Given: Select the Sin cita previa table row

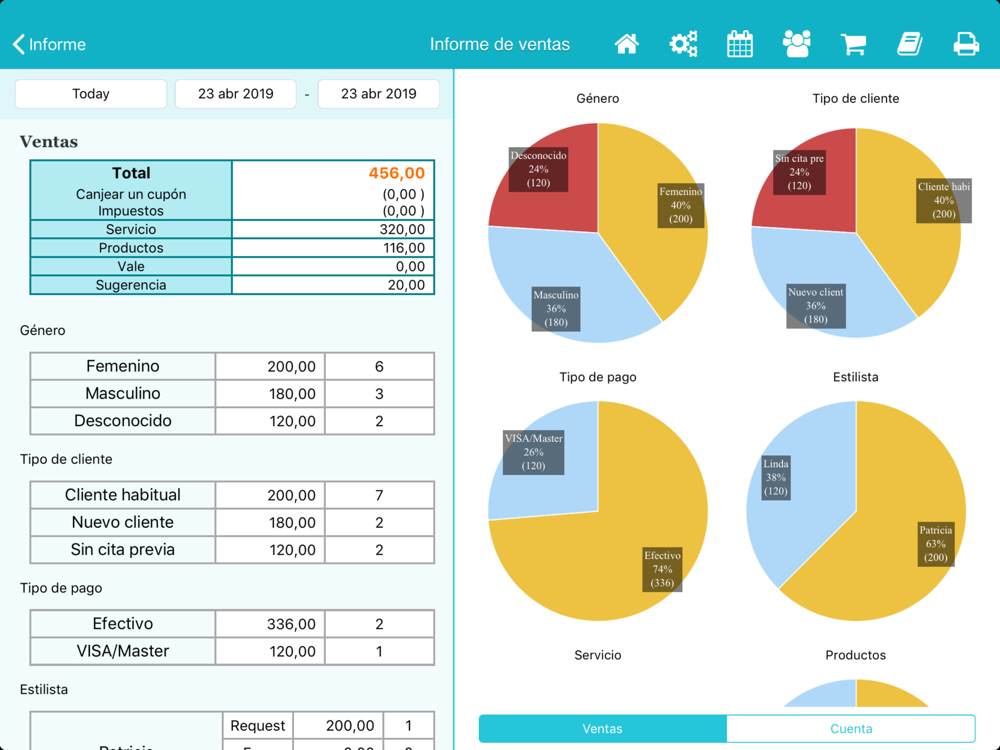Looking at the screenshot, I should [x=232, y=550].
